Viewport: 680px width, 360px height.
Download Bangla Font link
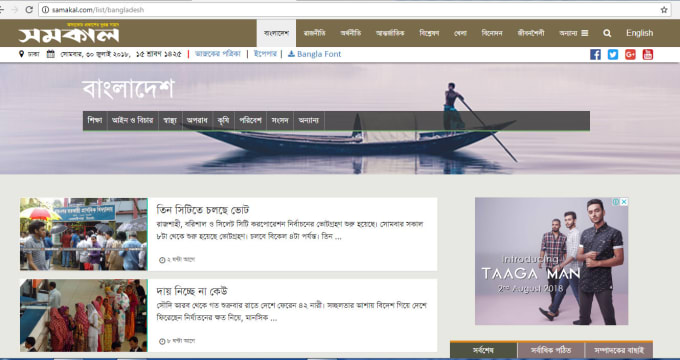point(314,54)
